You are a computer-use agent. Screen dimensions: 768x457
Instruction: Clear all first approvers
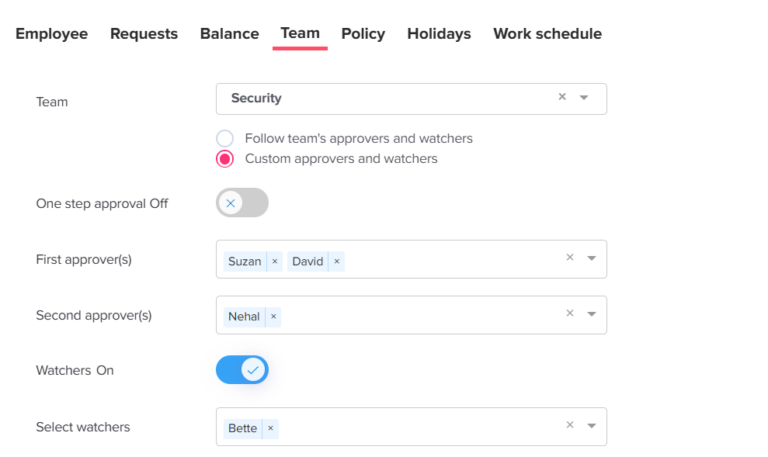coord(570,257)
